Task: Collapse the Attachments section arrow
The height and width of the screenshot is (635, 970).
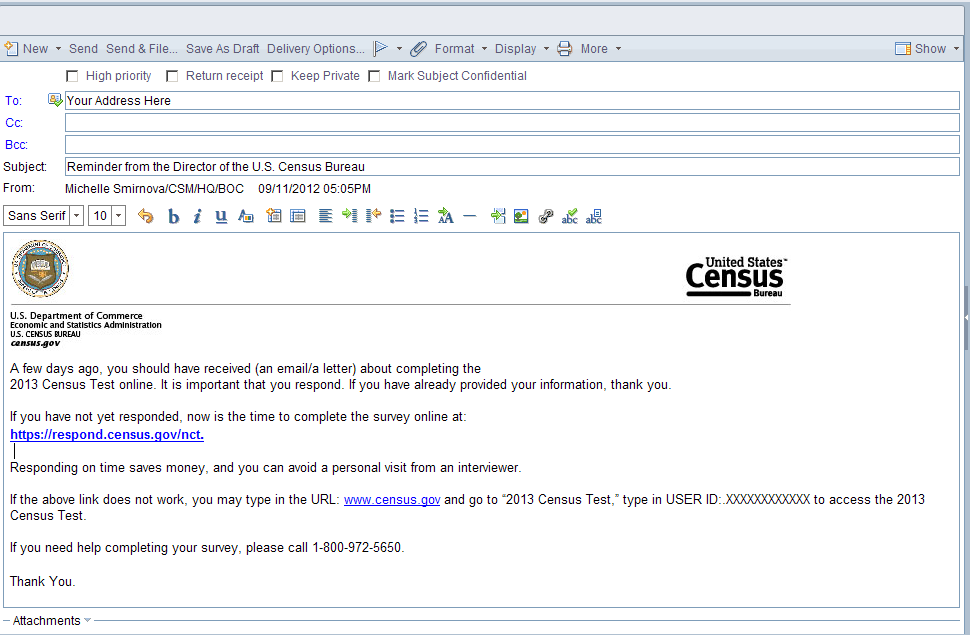Action: 87,620
